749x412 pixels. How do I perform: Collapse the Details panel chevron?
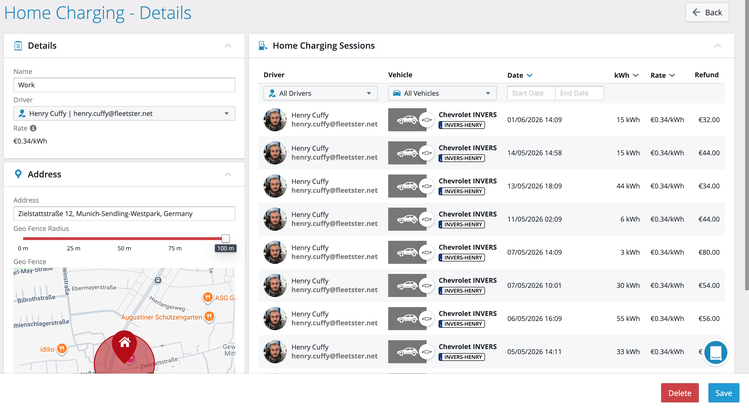pos(228,46)
